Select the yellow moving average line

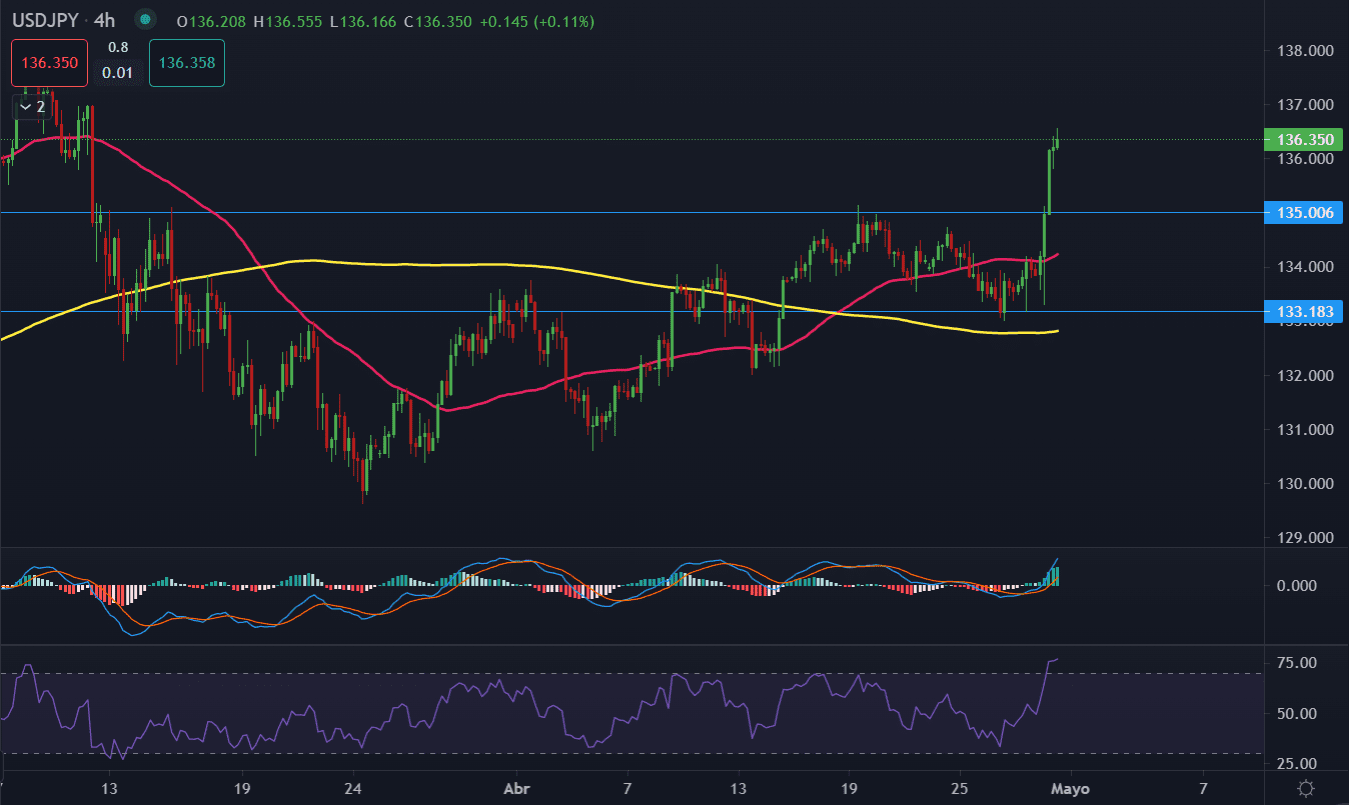point(400,264)
